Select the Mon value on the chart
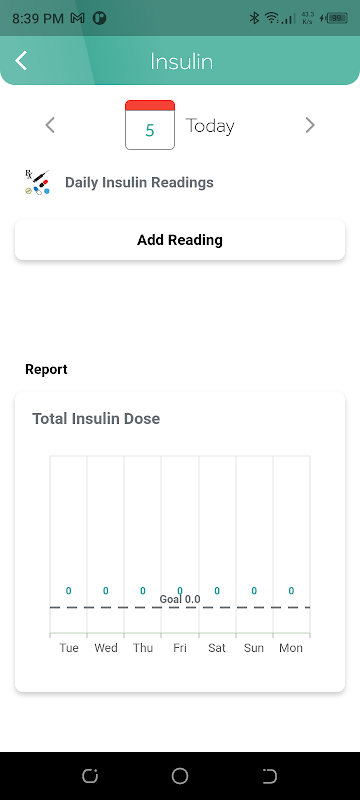The image size is (360, 800). [291, 591]
